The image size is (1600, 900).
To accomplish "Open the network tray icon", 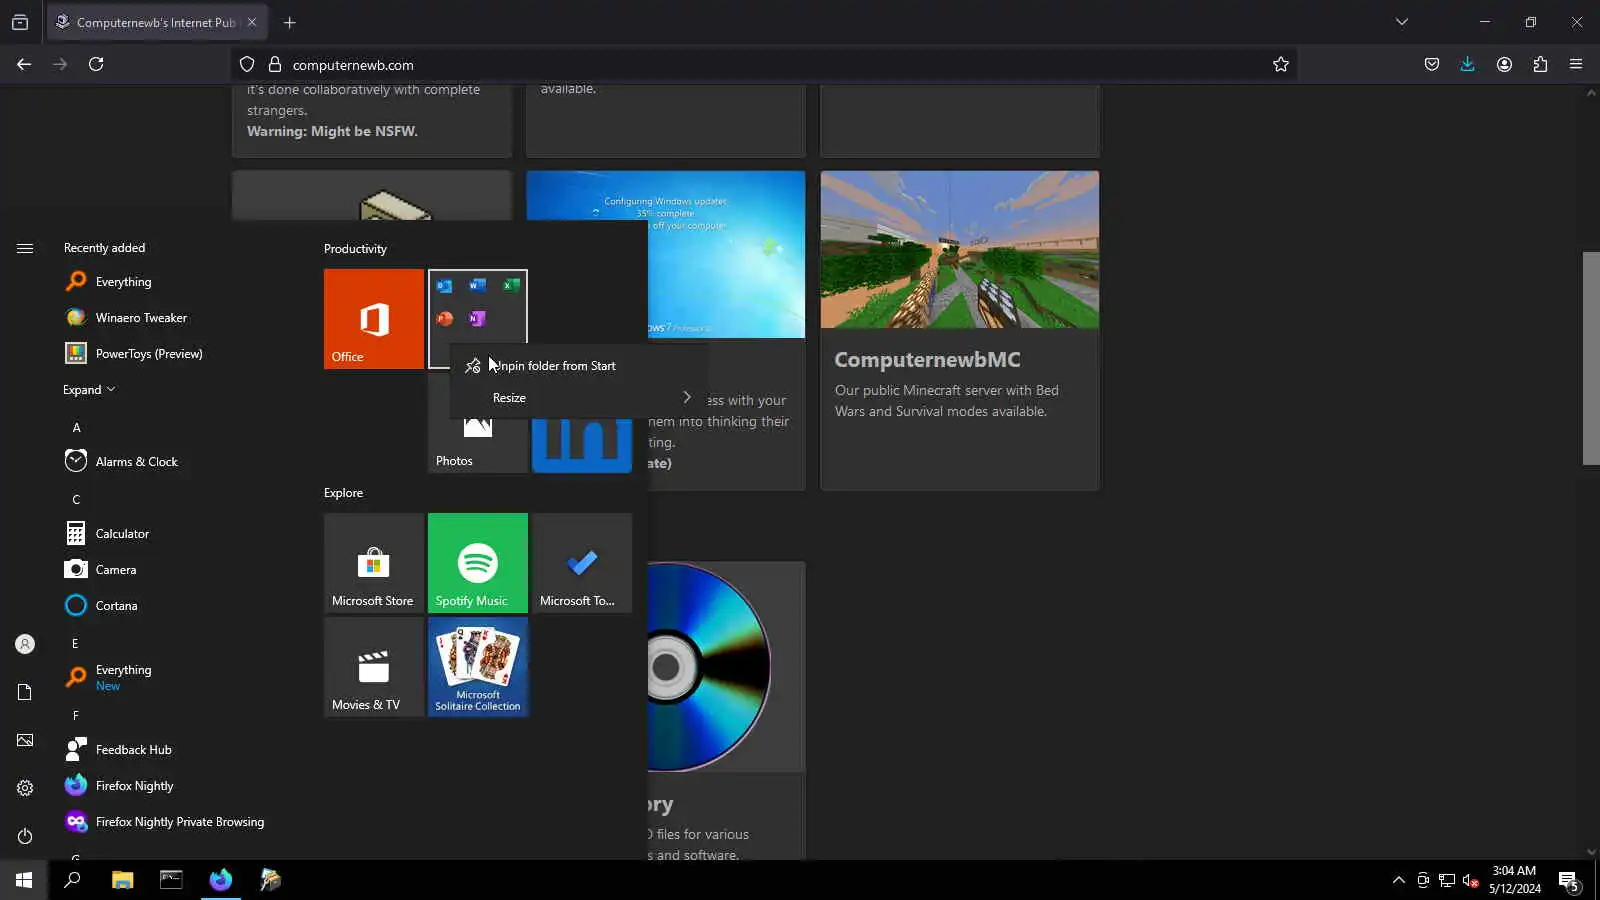I will [x=1446, y=880].
